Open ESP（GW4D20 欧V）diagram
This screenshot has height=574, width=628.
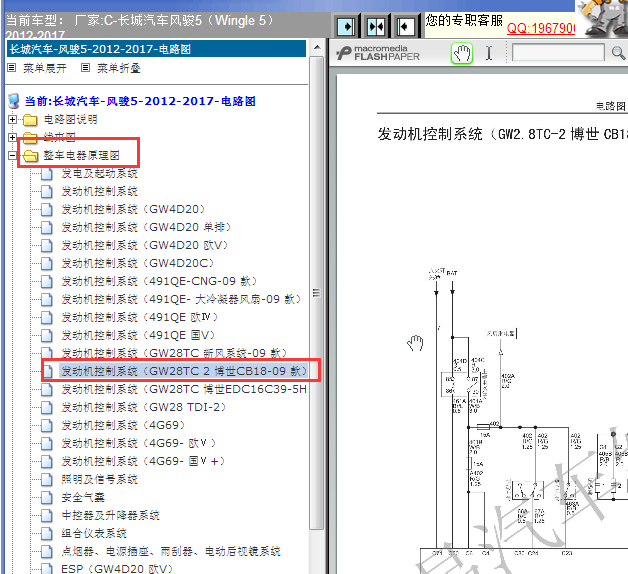pos(117,568)
